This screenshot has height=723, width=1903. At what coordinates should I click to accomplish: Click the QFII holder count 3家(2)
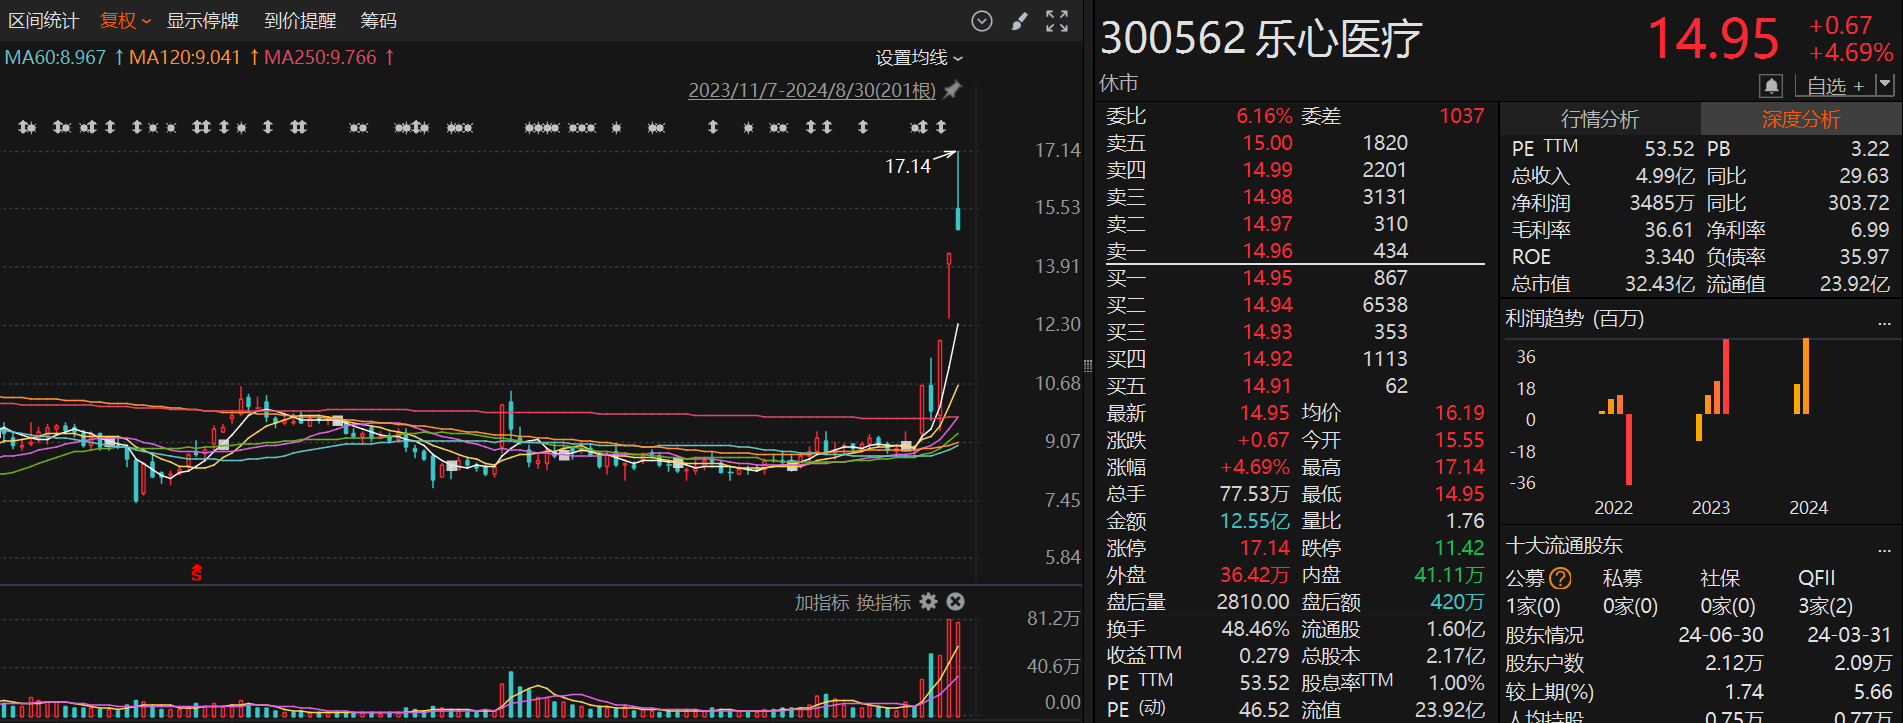(x=1825, y=606)
